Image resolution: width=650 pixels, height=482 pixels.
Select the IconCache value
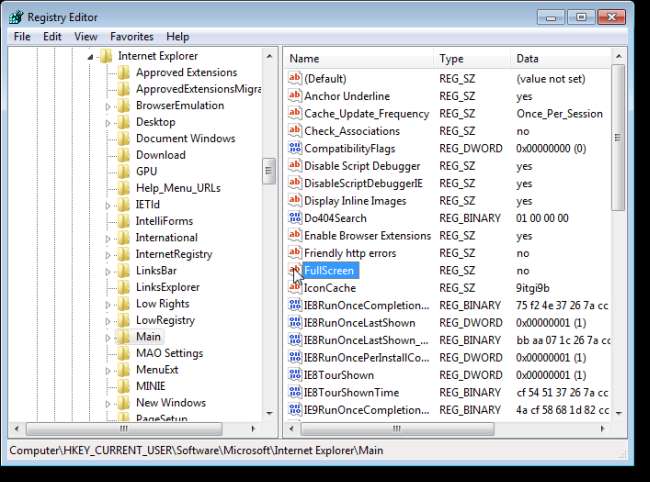click(x=330, y=288)
